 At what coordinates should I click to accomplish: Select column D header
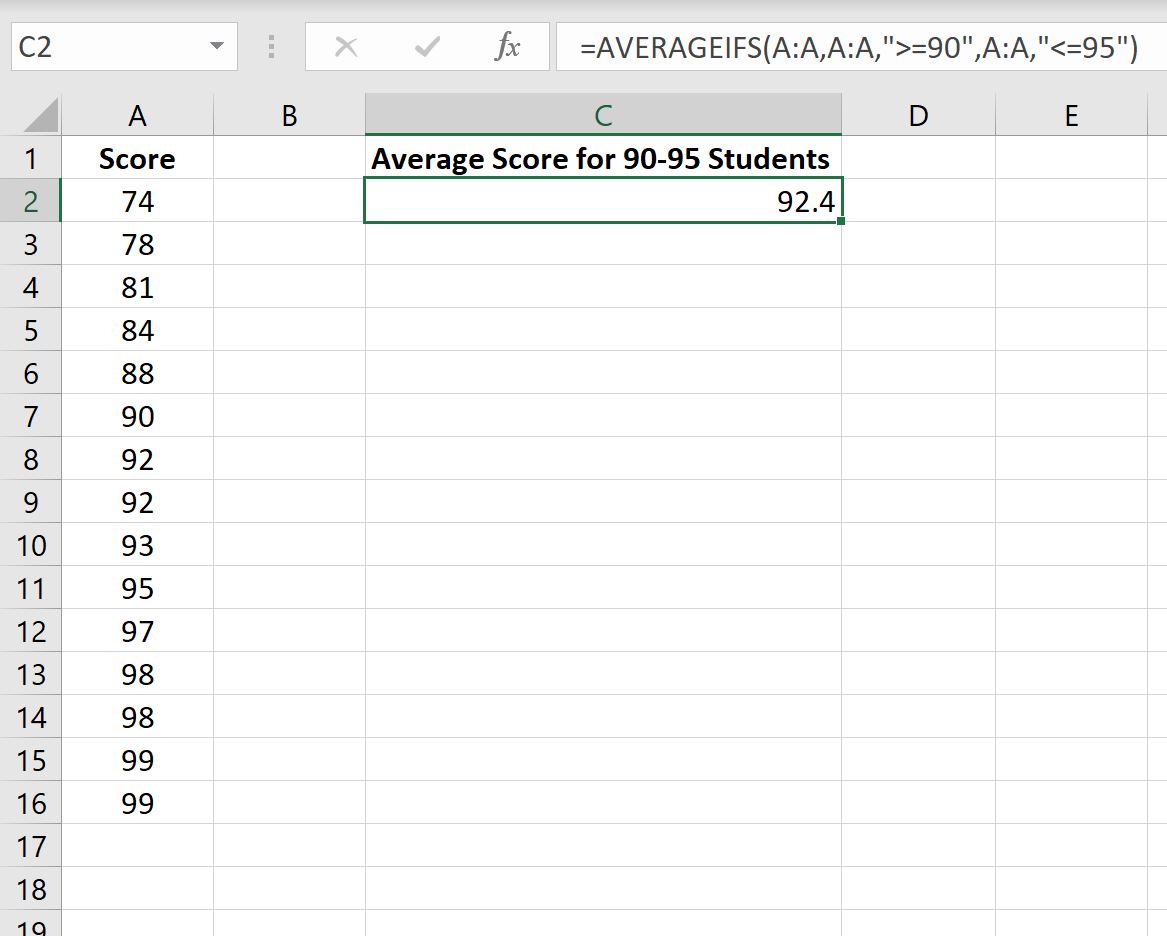coord(918,115)
